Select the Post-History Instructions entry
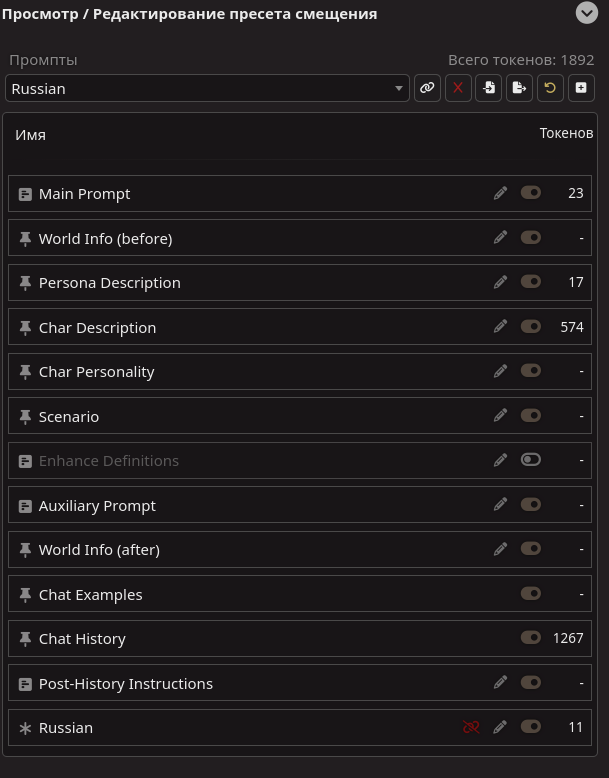The height and width of the screenshot is (778, 609). [125, 684]
